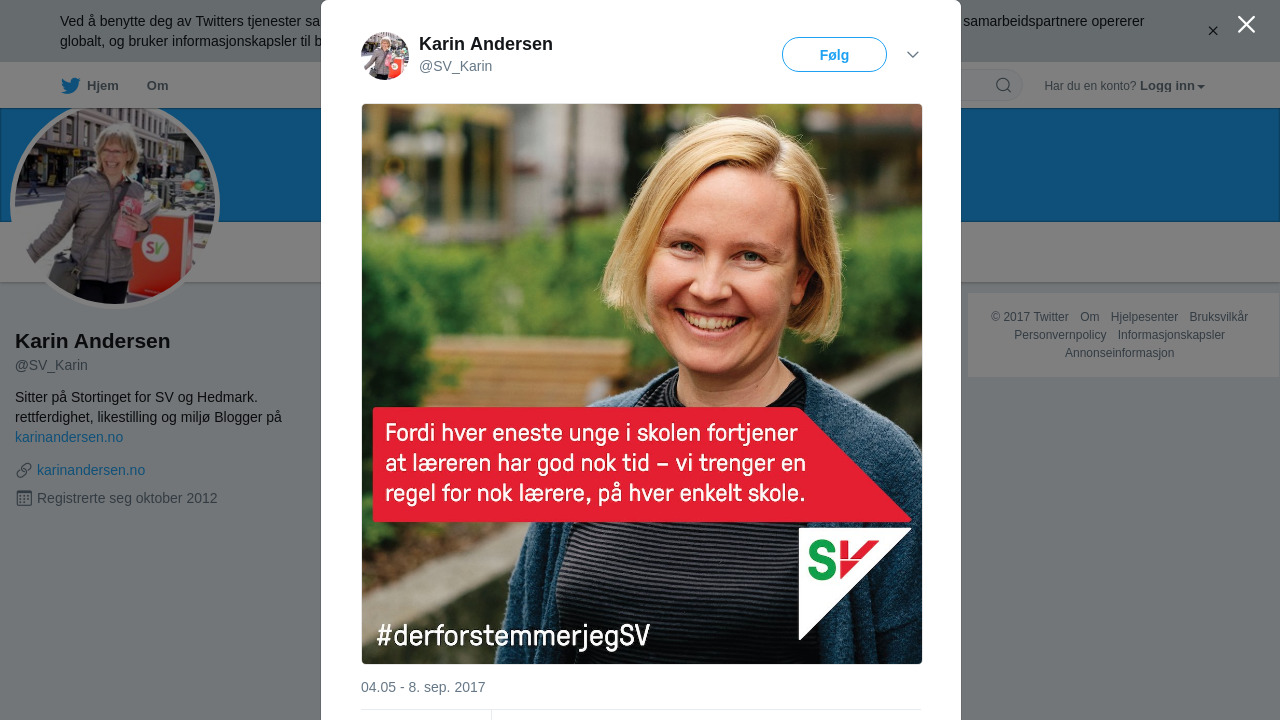The image size is (1280, 720).
Task: Open the Personvernpolicy footer link
Action: coord(1060,335)
